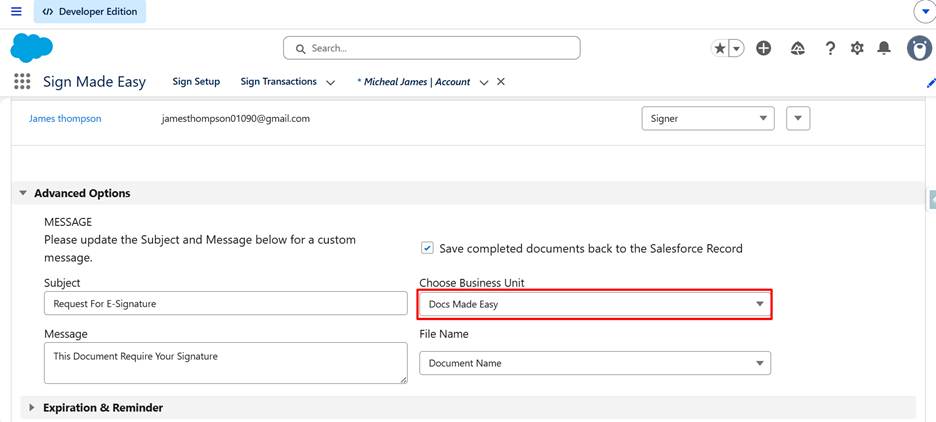936x422 pixels.
Task: Click the row actions arrow beside Signer
Action: pyautogui.click(x=798, y=118)
